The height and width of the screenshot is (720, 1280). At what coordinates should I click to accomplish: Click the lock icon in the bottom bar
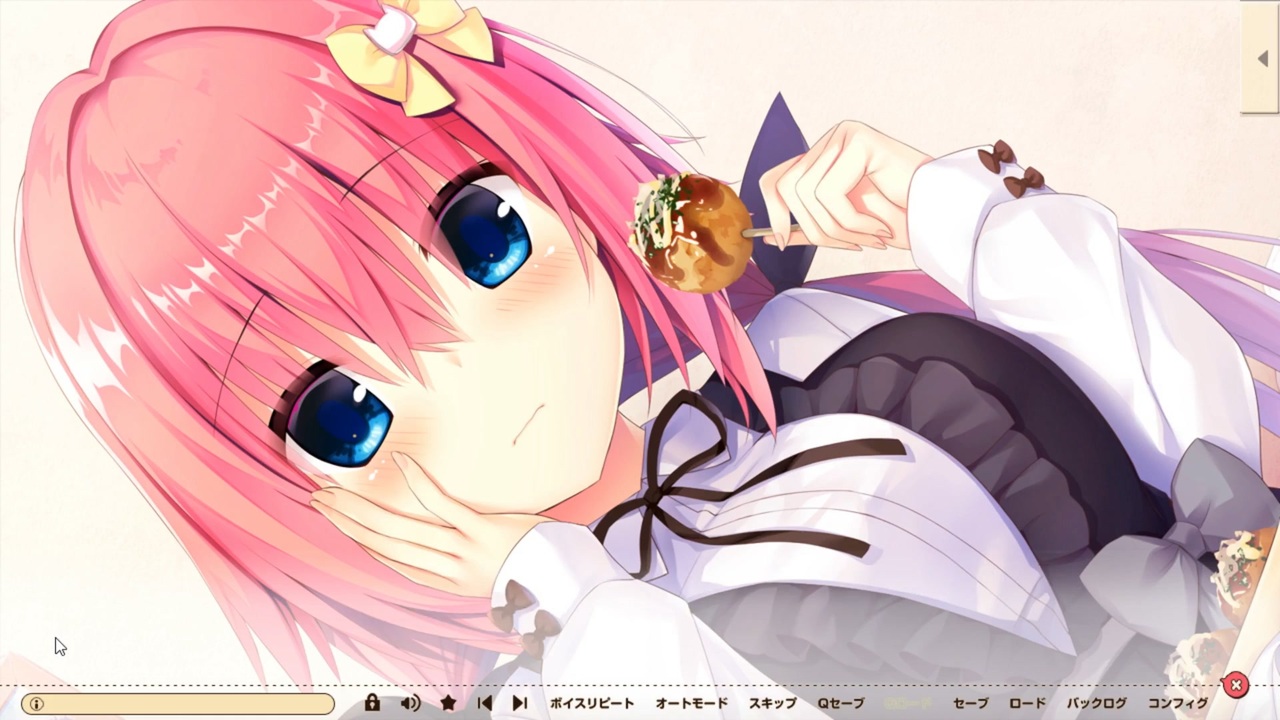[372, 703]
